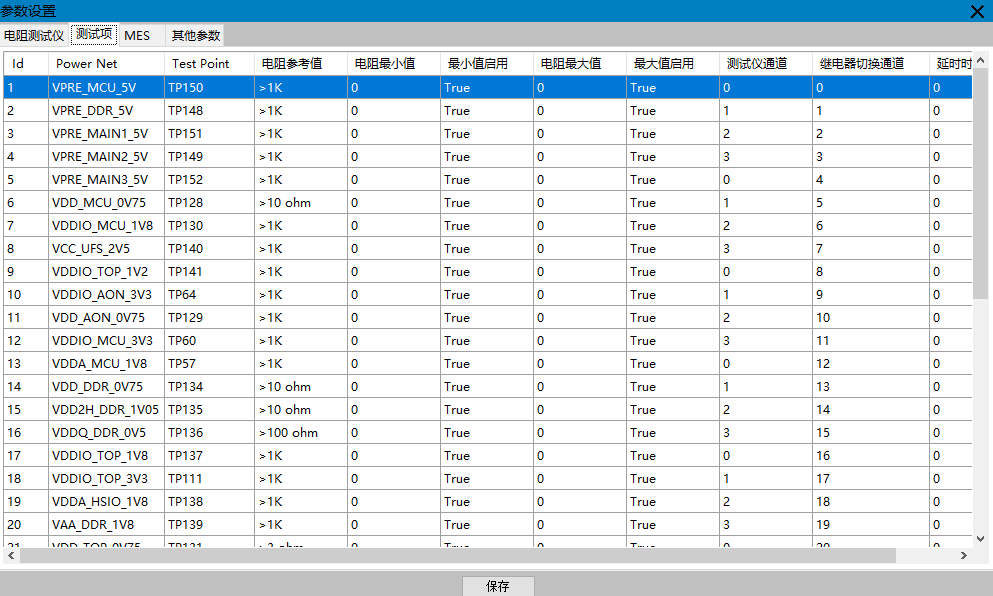Screen dimensions: 993x596
Task: Click the 电阻最大值 column header
Action: click(580, 63)
